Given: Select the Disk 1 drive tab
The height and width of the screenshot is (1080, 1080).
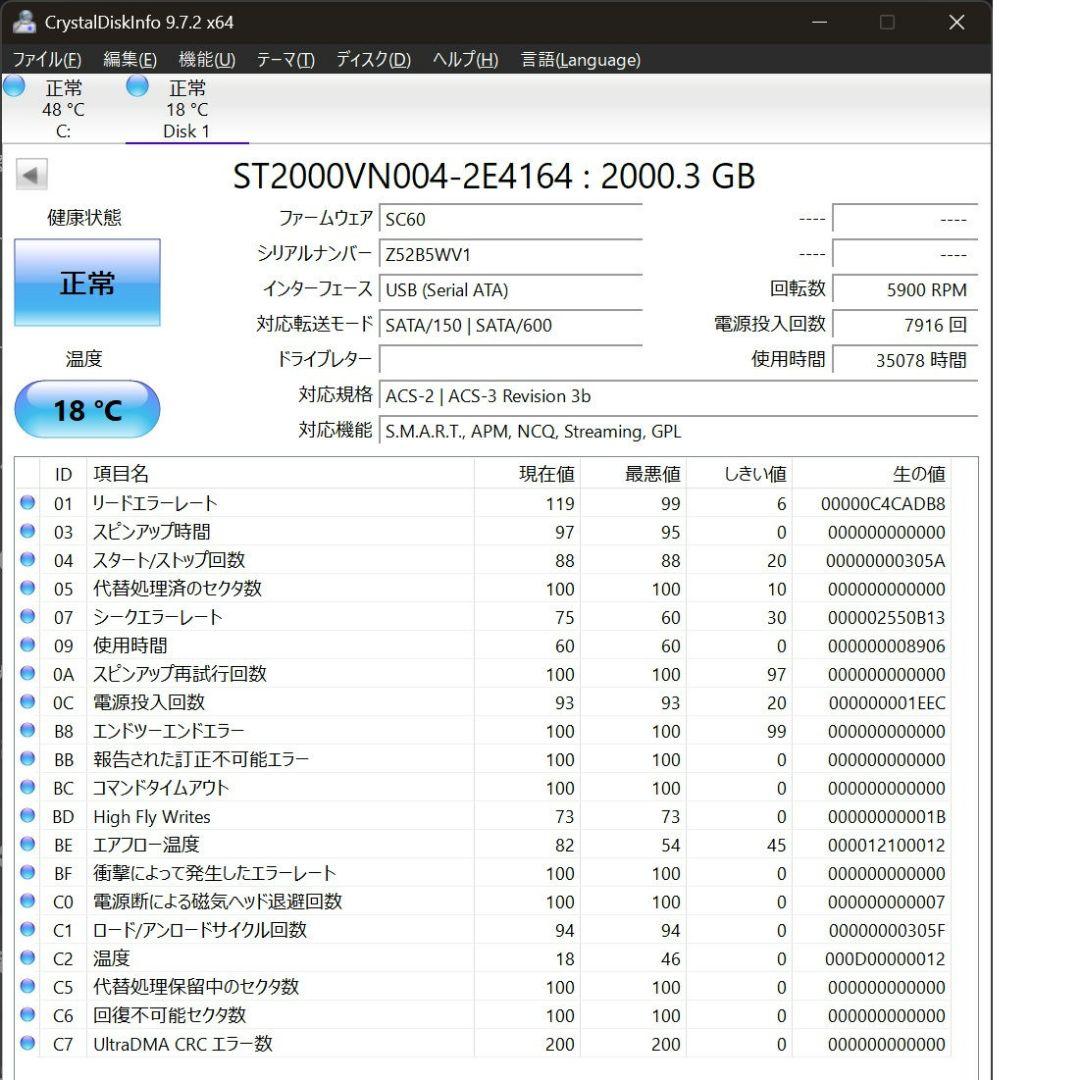Looking at the screenshot, I should [187, 110].
